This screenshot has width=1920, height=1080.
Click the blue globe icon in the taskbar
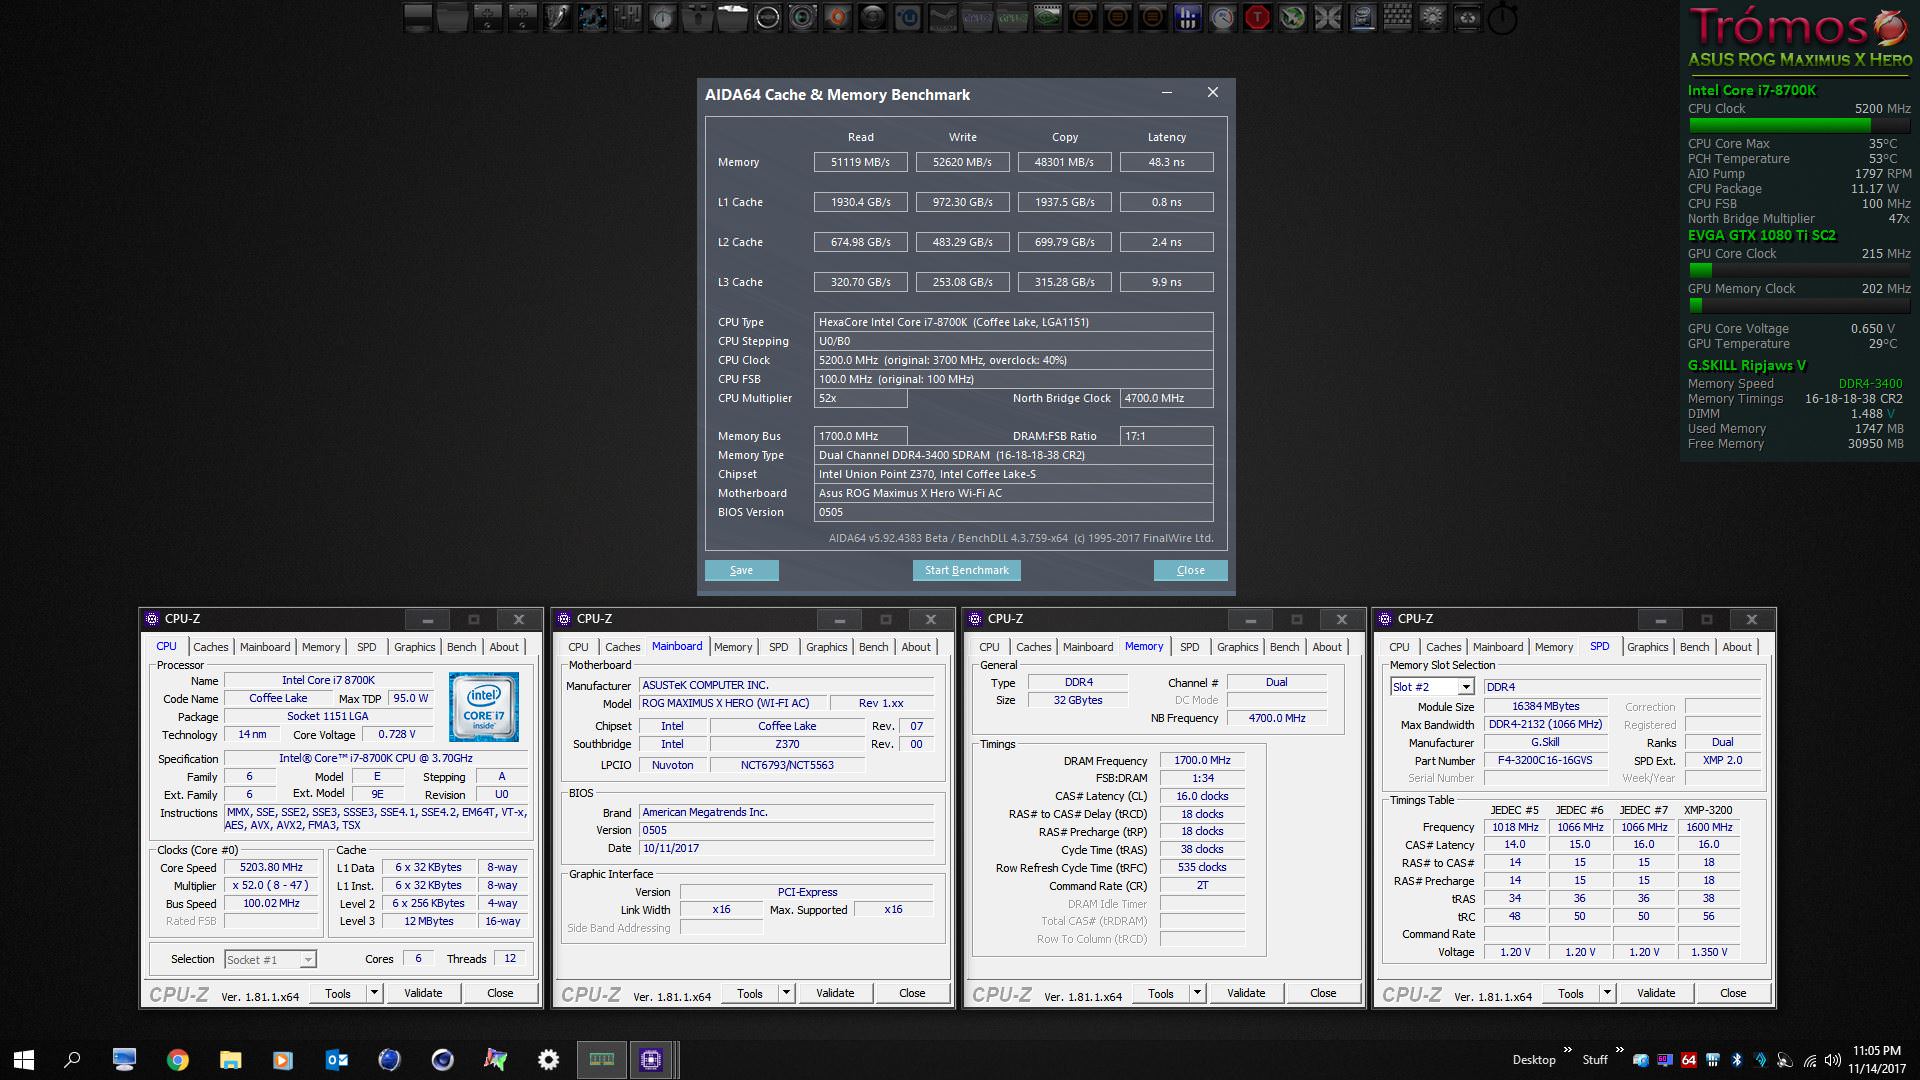tap(389, 1060)
